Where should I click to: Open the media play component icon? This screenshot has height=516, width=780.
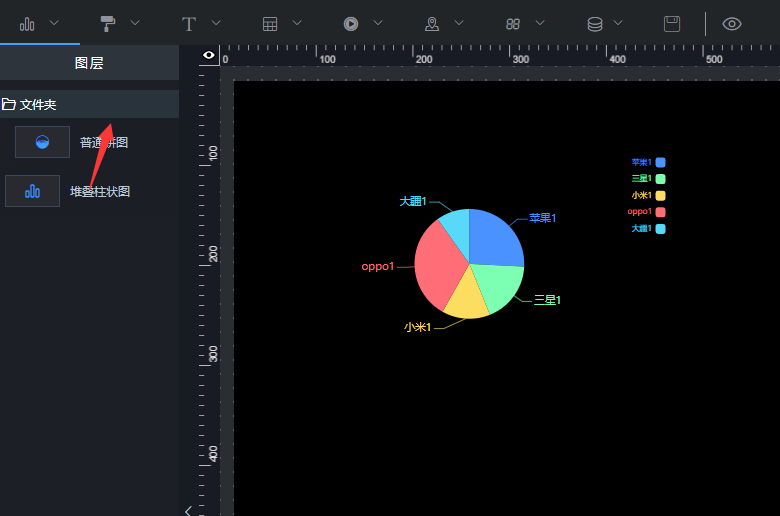click(x=351, y=24)
